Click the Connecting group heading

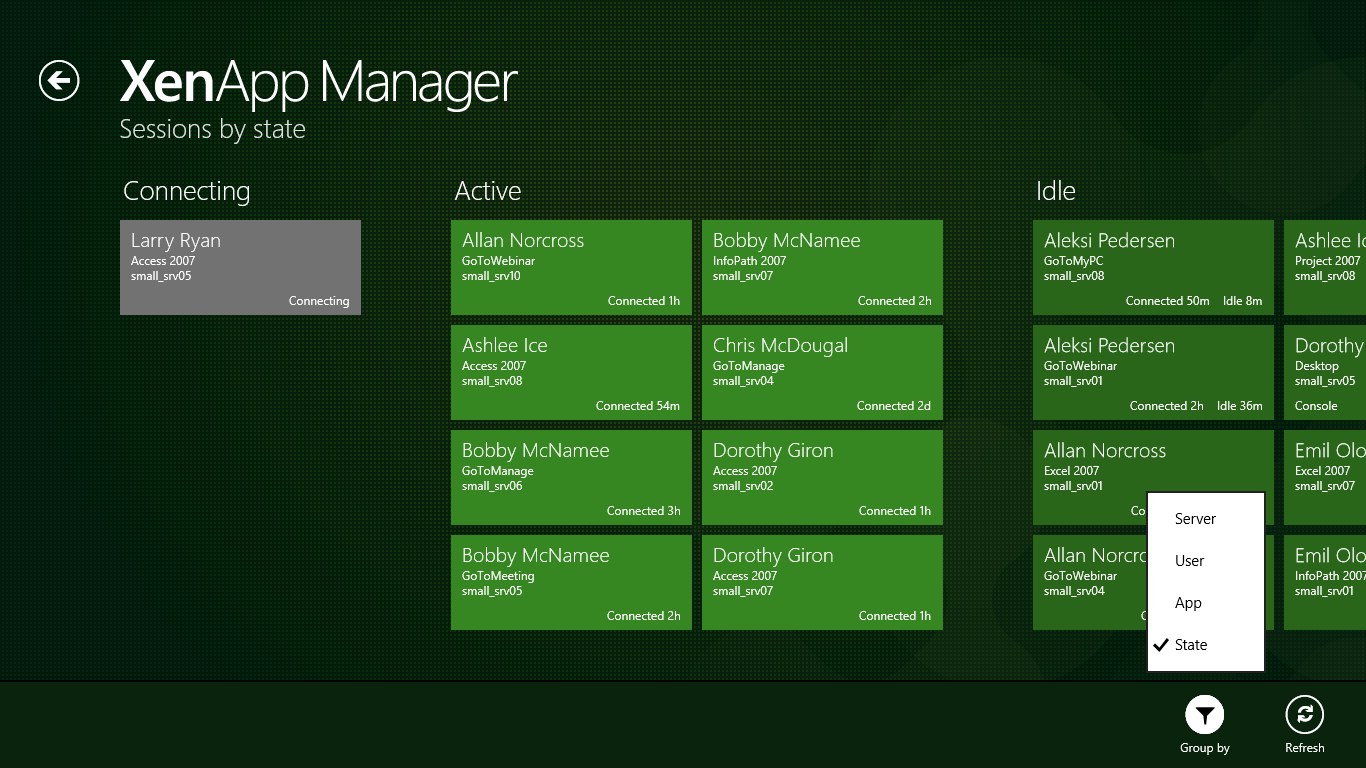[186, 191]
